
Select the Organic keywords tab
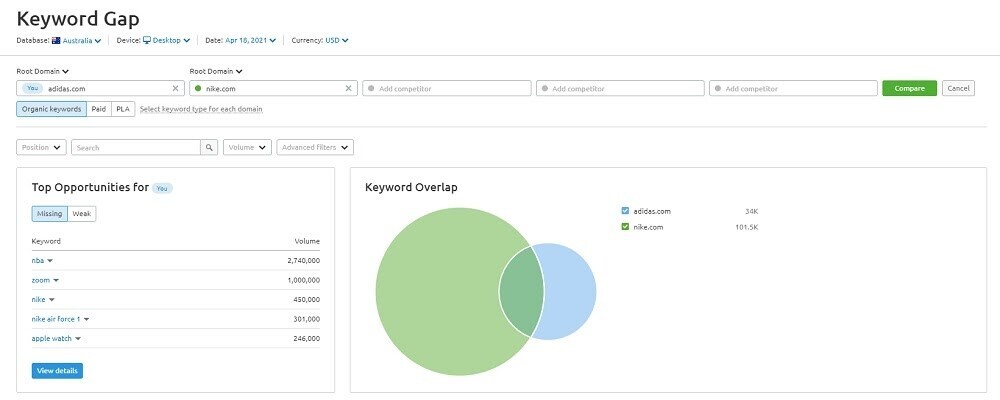pyautogui.click(x=52, y=109)
